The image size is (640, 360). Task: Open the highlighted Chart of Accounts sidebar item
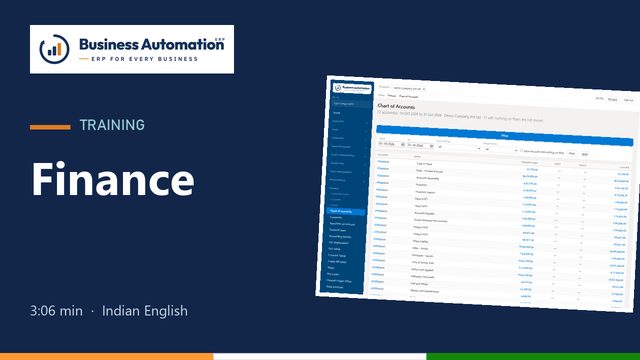coord(346,211)
